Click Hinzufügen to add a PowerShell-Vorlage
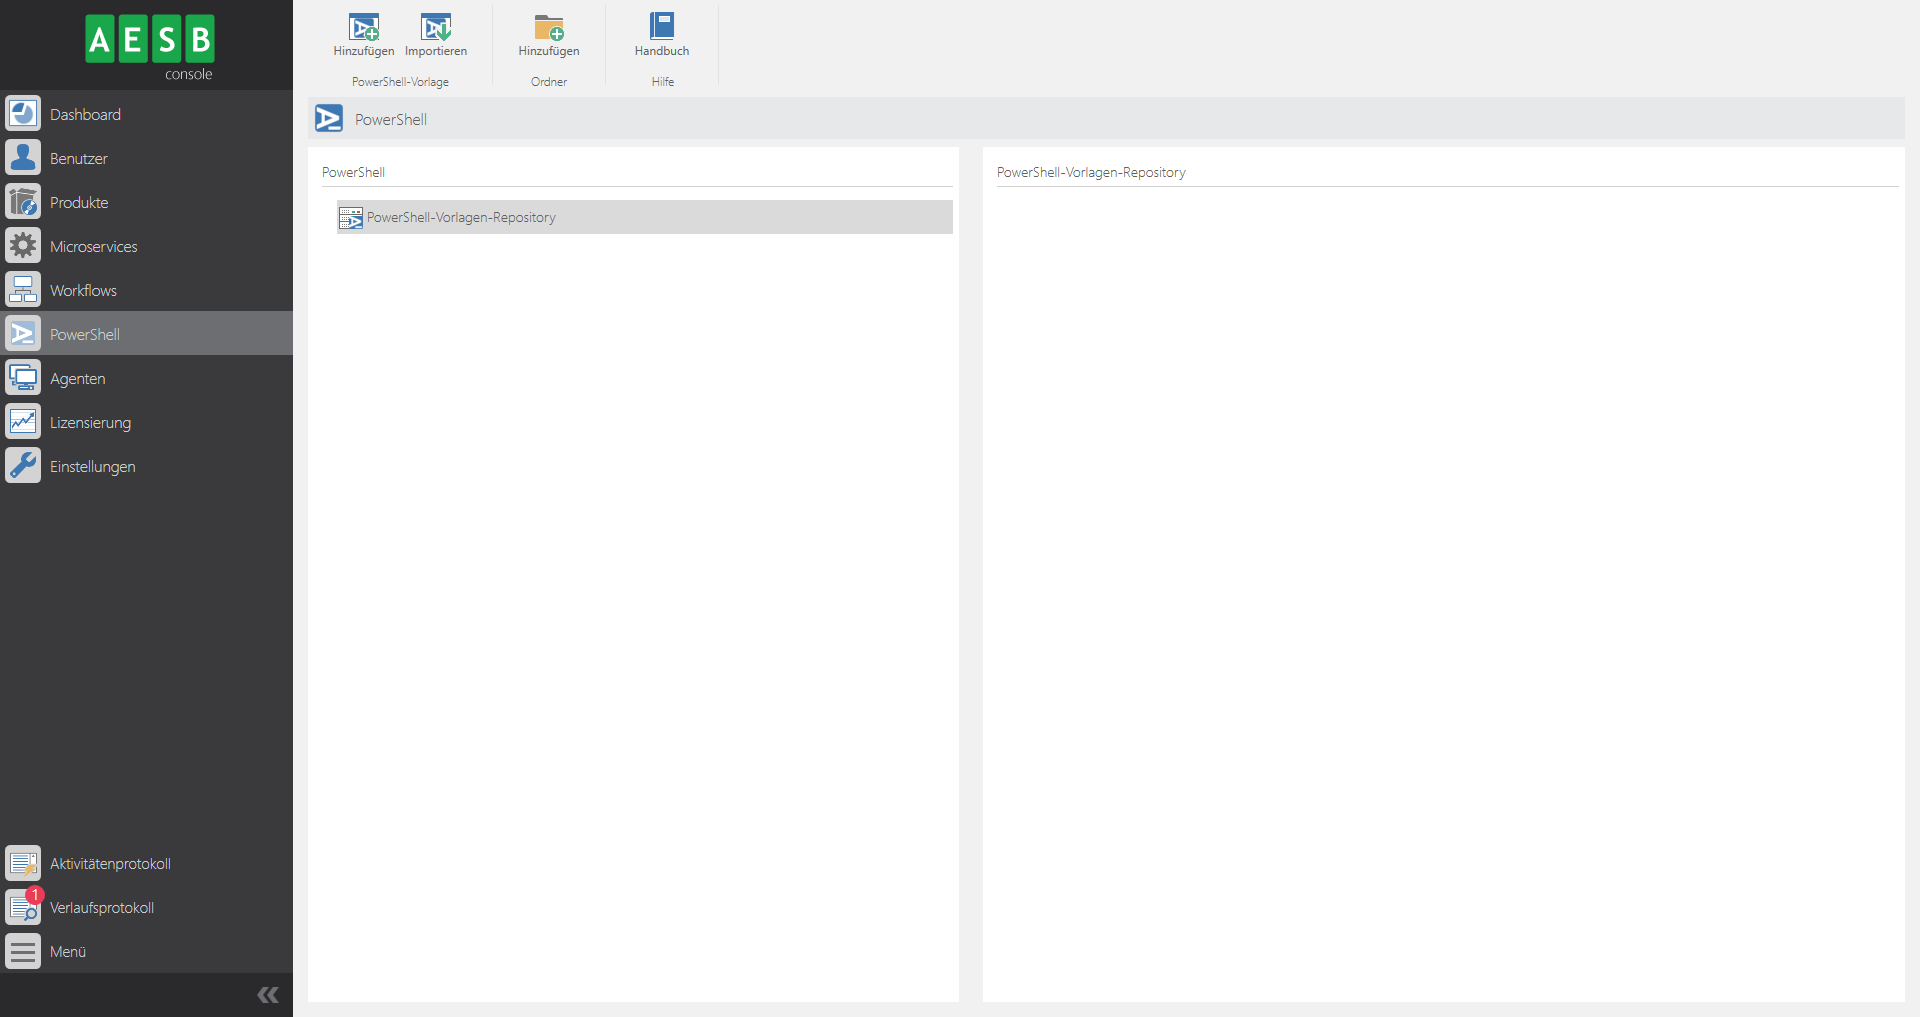Viewport: 1920px width, 1017px height. 363,33
